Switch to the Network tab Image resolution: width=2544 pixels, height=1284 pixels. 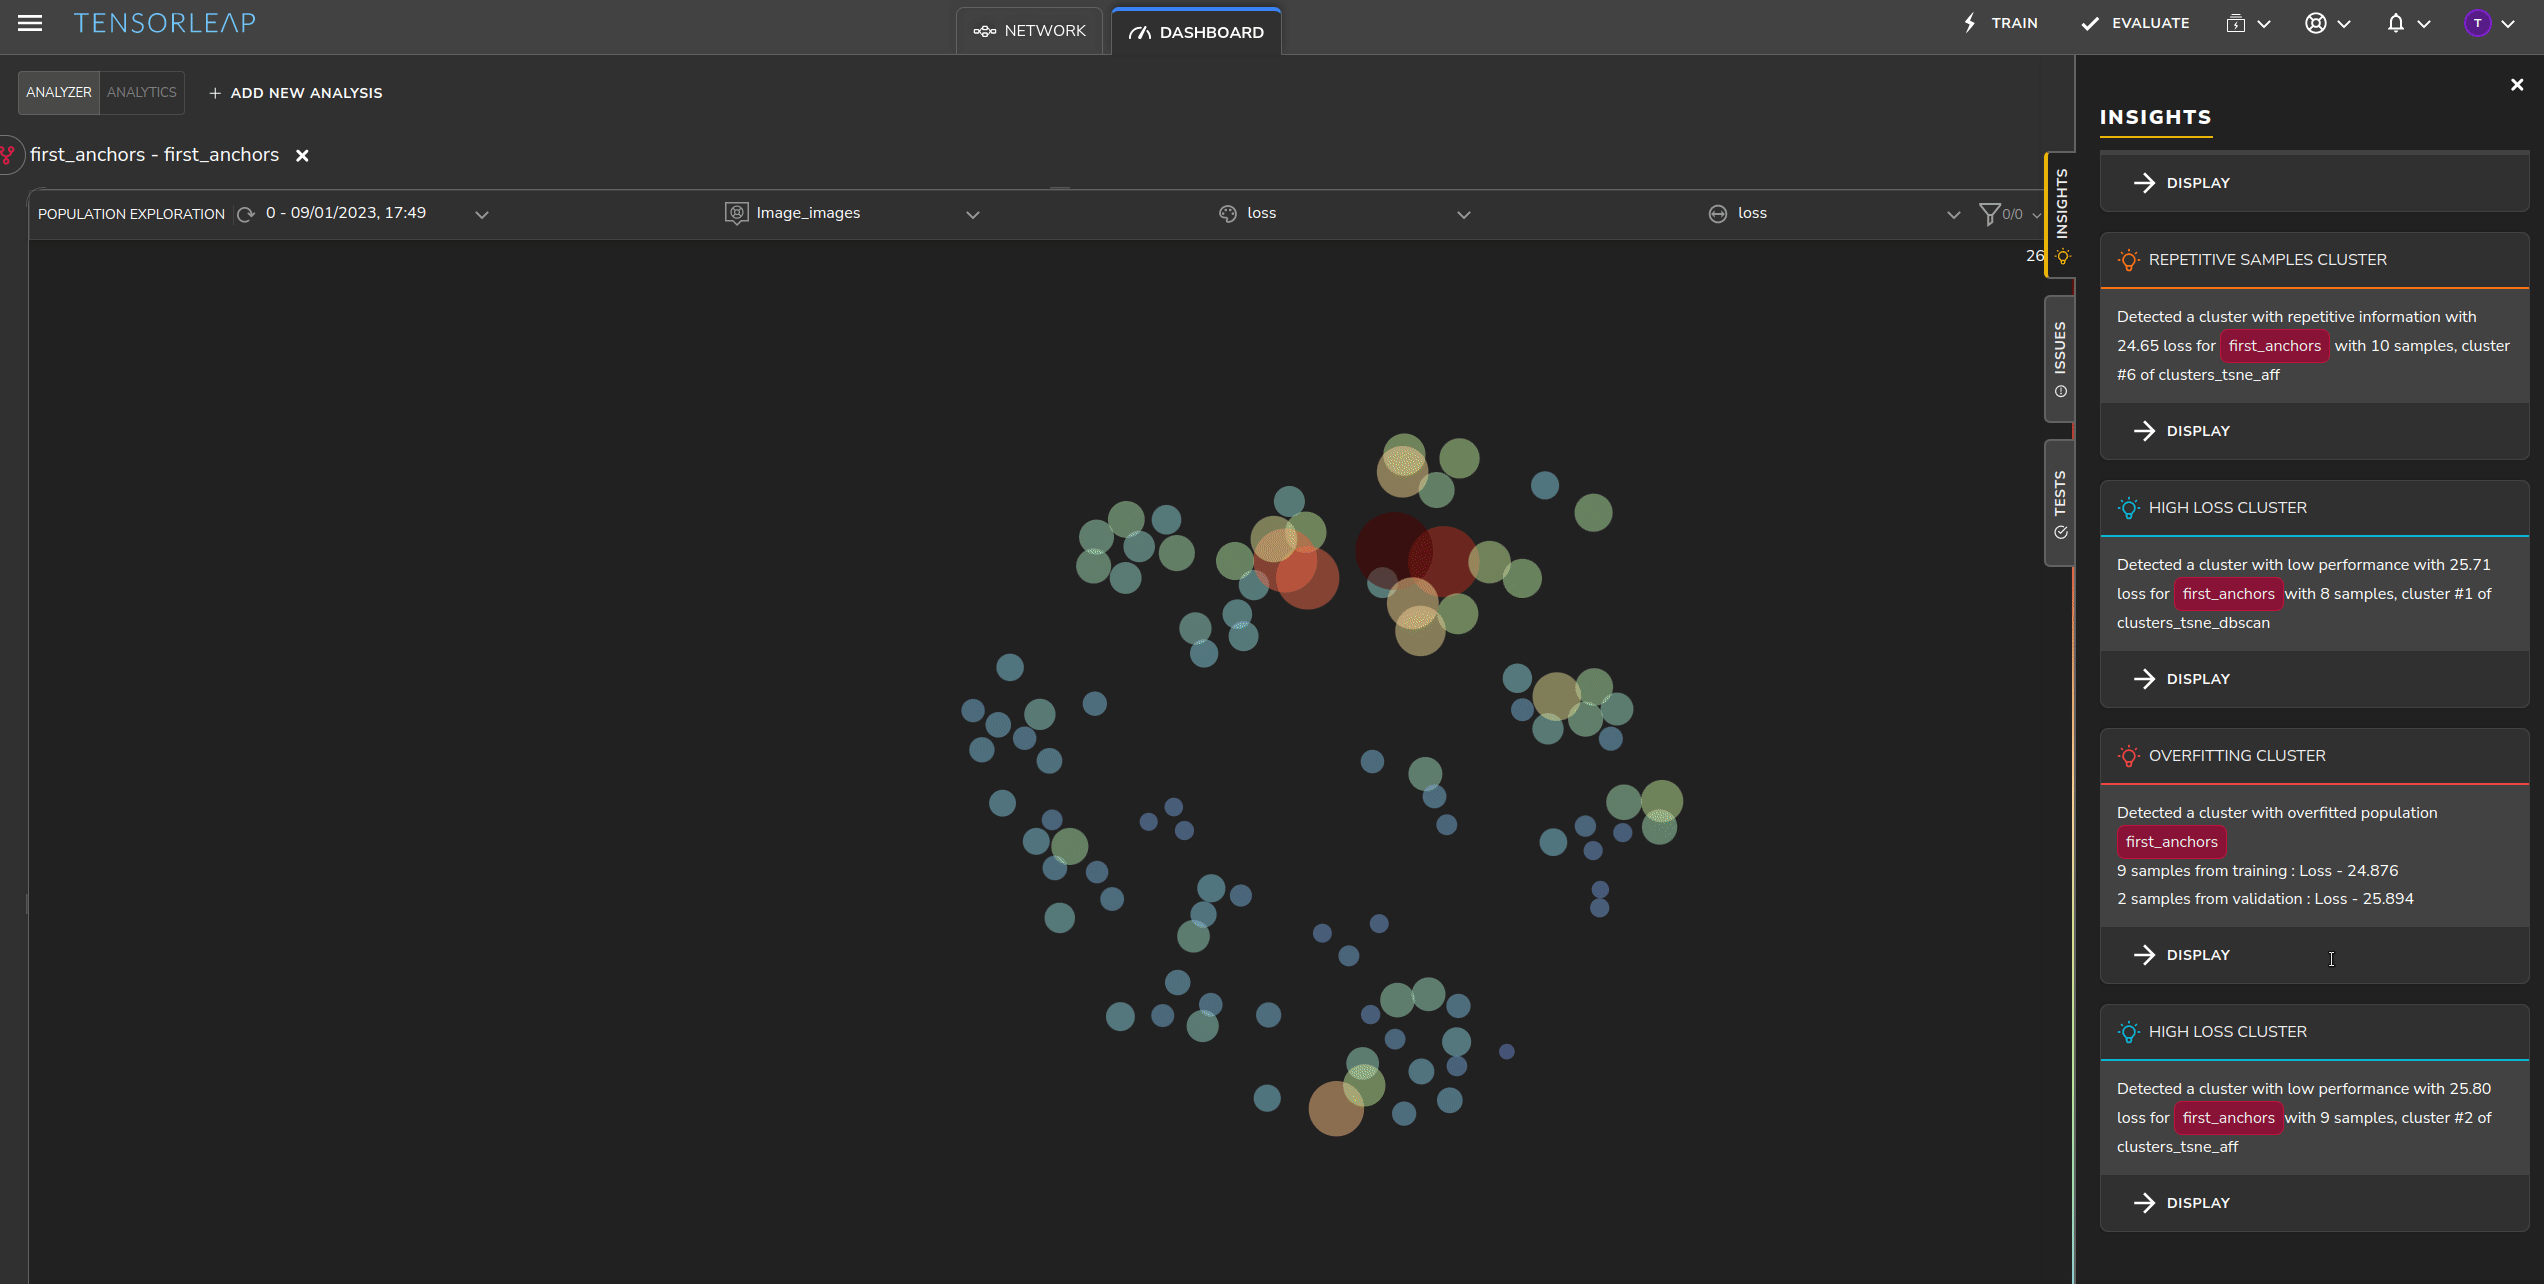(x=1030, y=31)
